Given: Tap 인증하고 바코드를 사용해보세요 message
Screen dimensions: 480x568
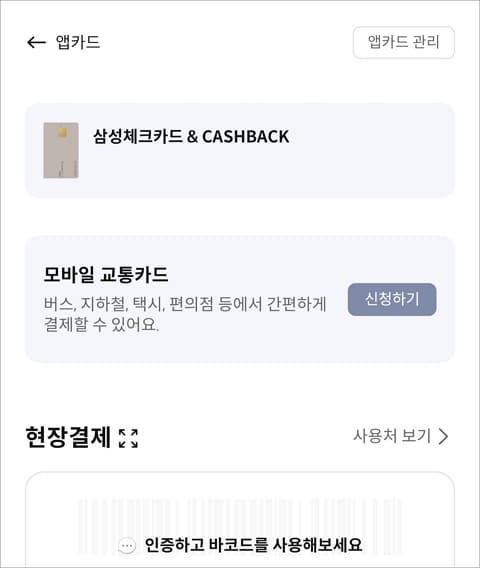Looking at the screenshot, I should coord(253,545).
